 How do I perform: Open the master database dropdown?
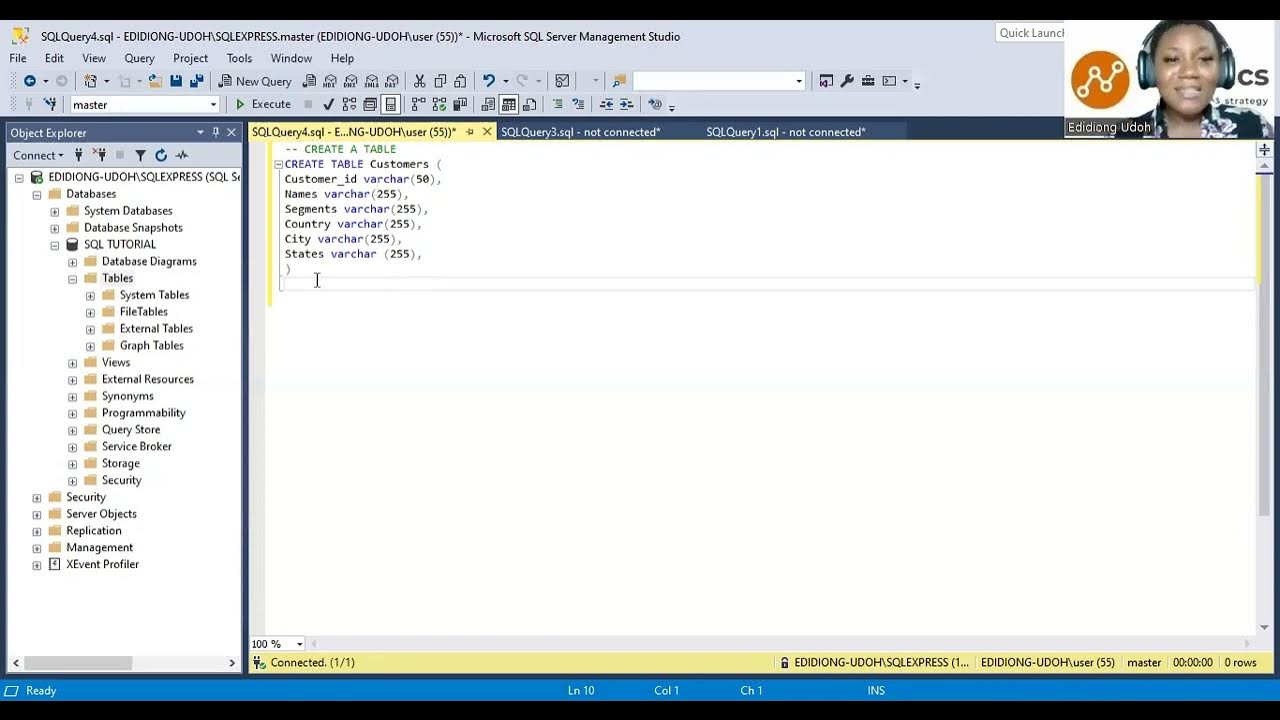tap(213, 104)
